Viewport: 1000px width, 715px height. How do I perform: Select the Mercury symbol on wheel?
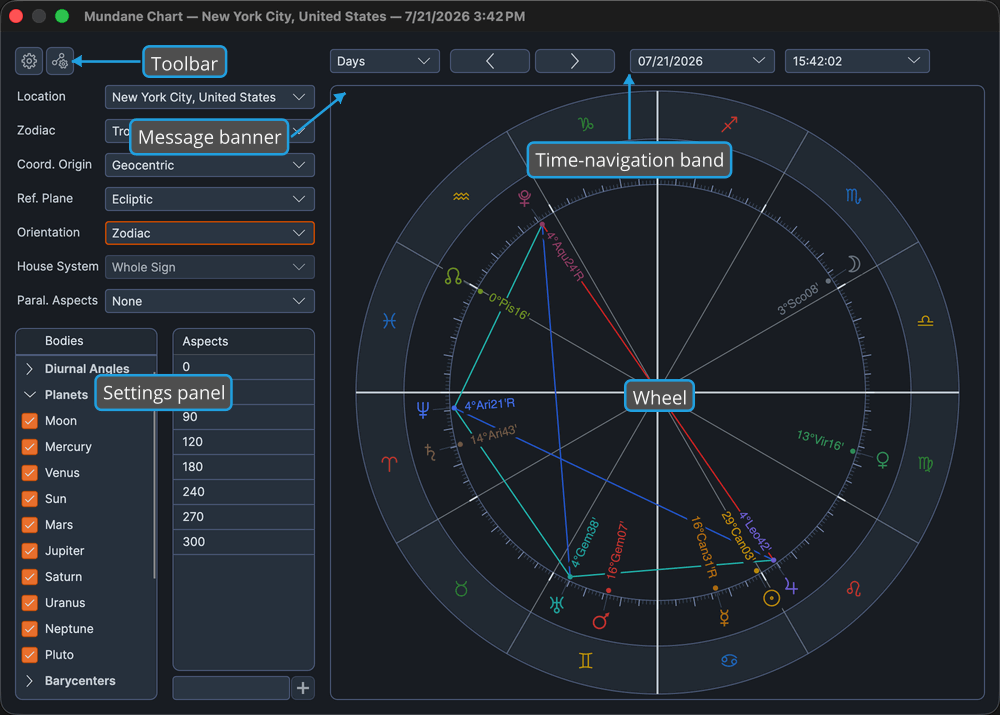point(724,617)
